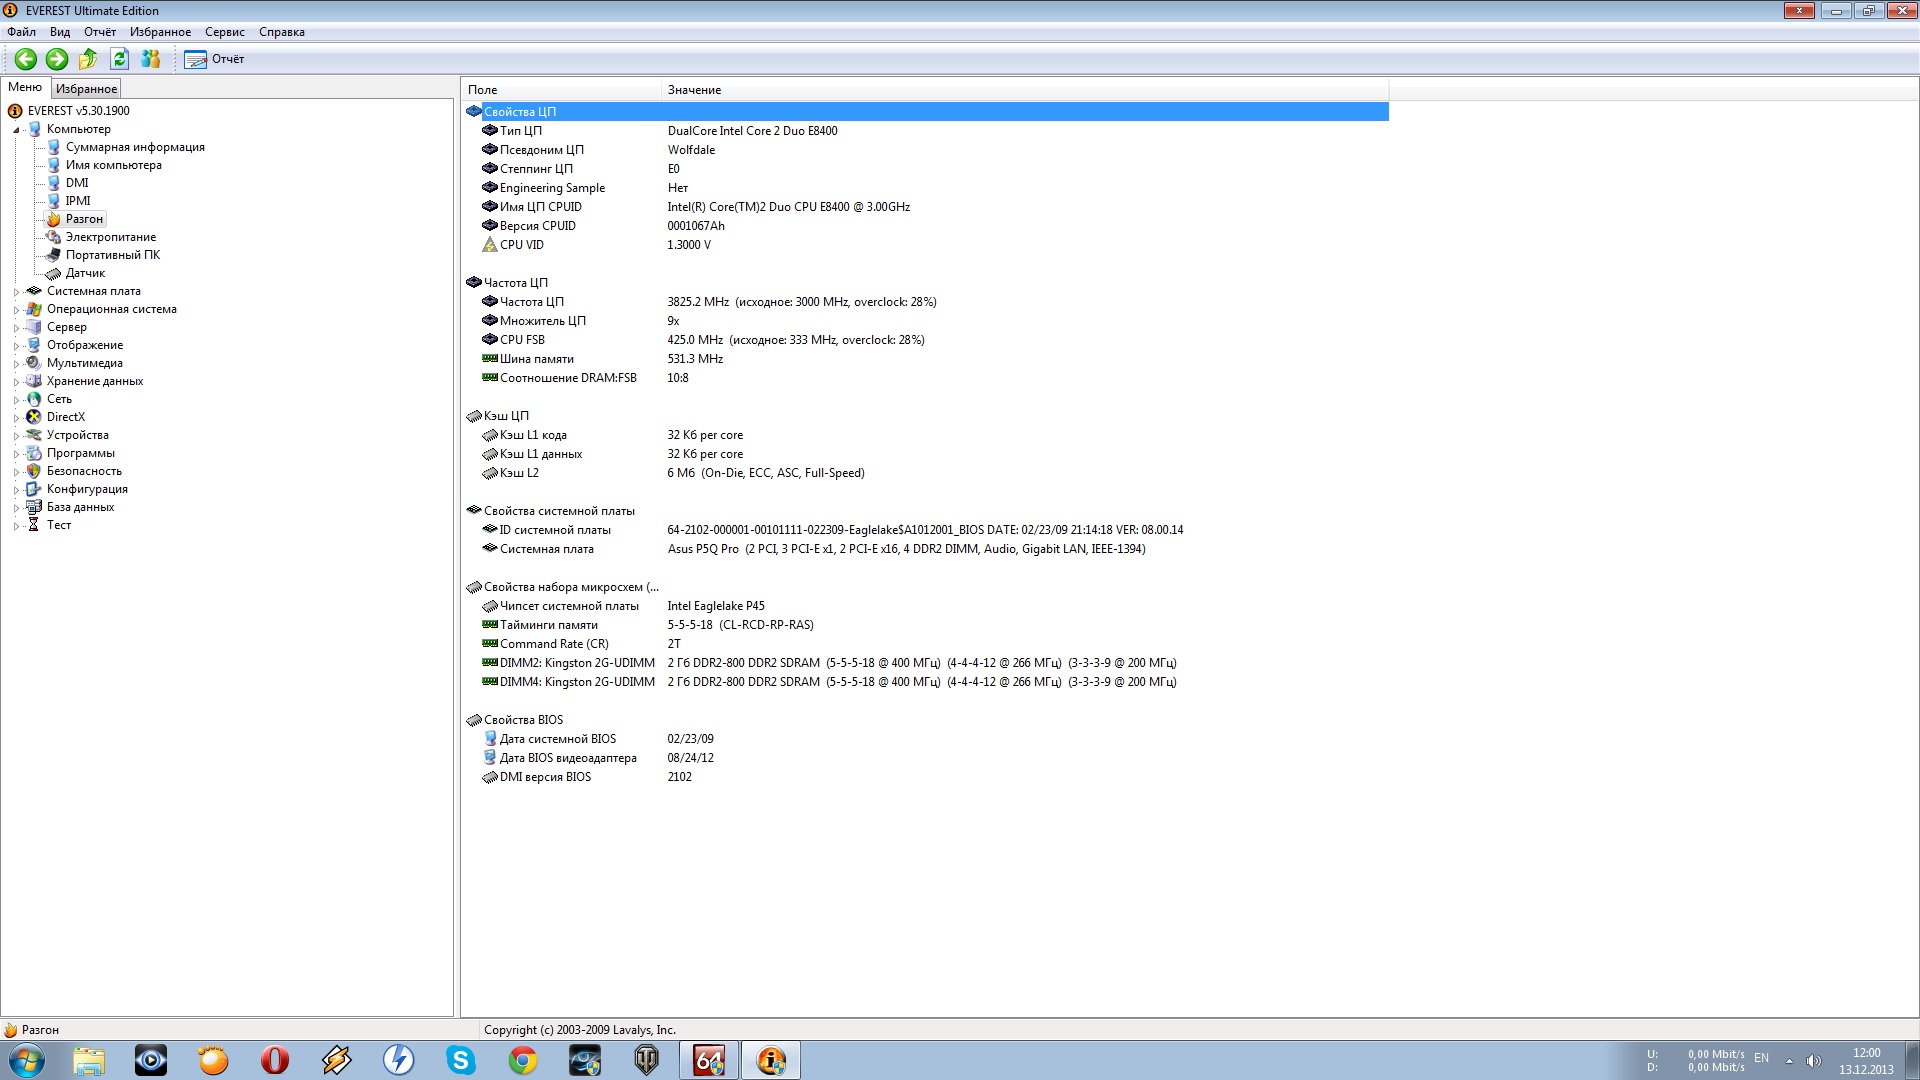Click the Значение column header
The width and height of the screenshot is (1920, 1080).
click(694, 90)
